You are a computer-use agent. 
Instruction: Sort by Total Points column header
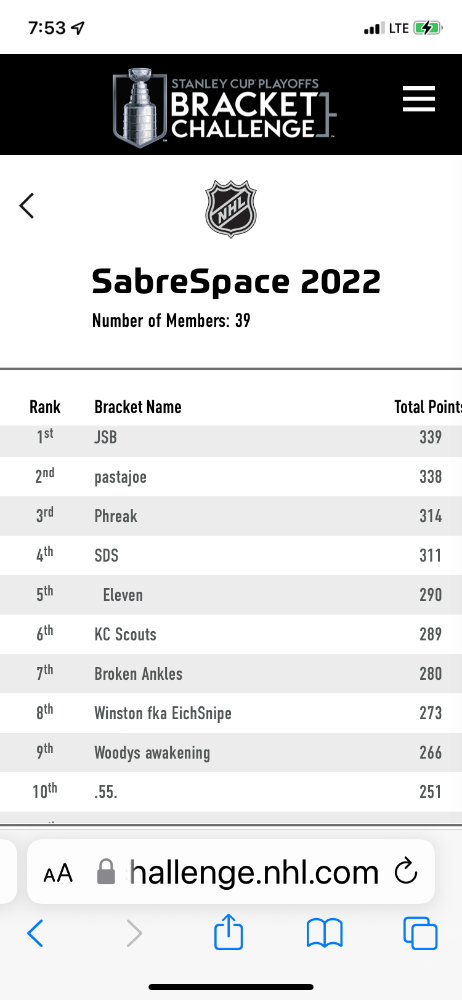(428, 407)
